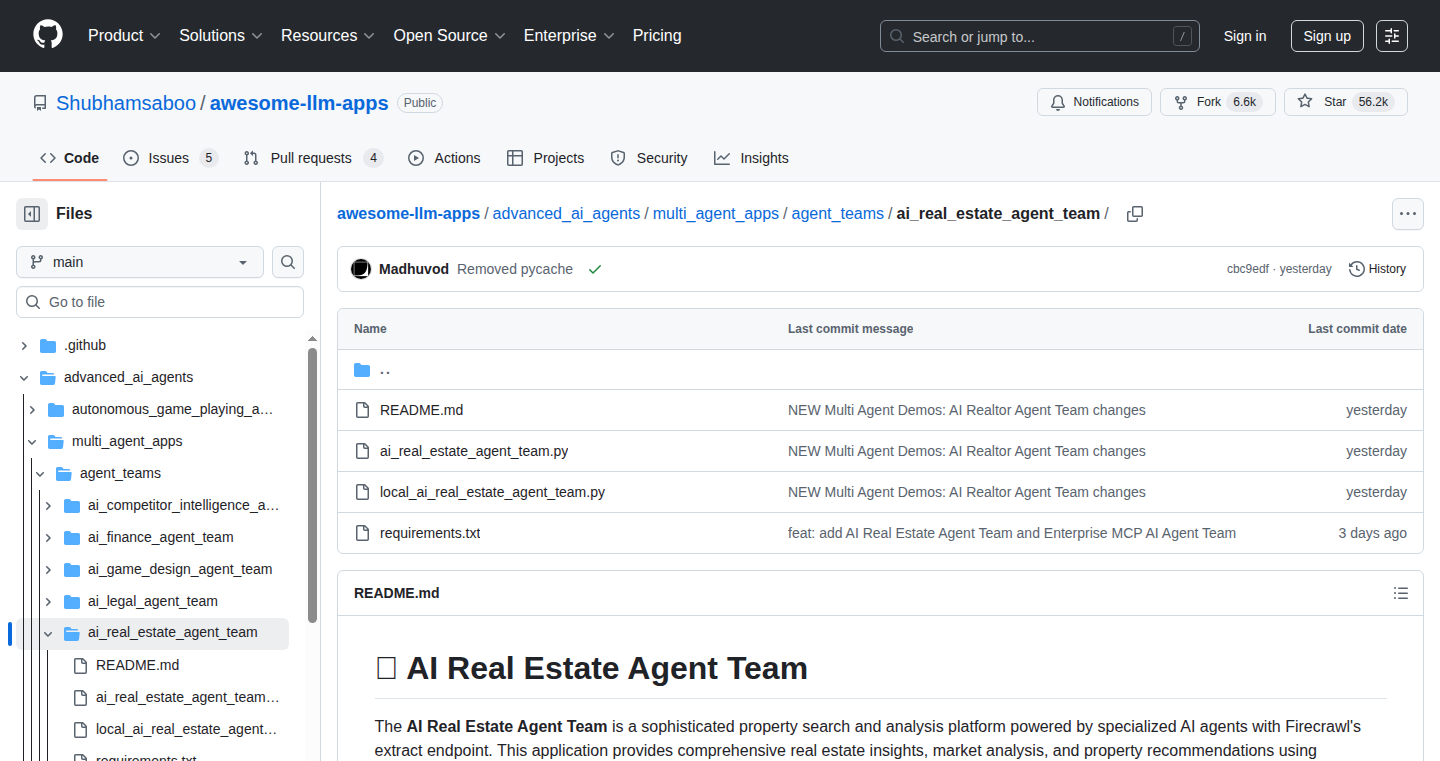1440x761 pixels.
Task: Switch to the Security tab
Action: point(649,158)
